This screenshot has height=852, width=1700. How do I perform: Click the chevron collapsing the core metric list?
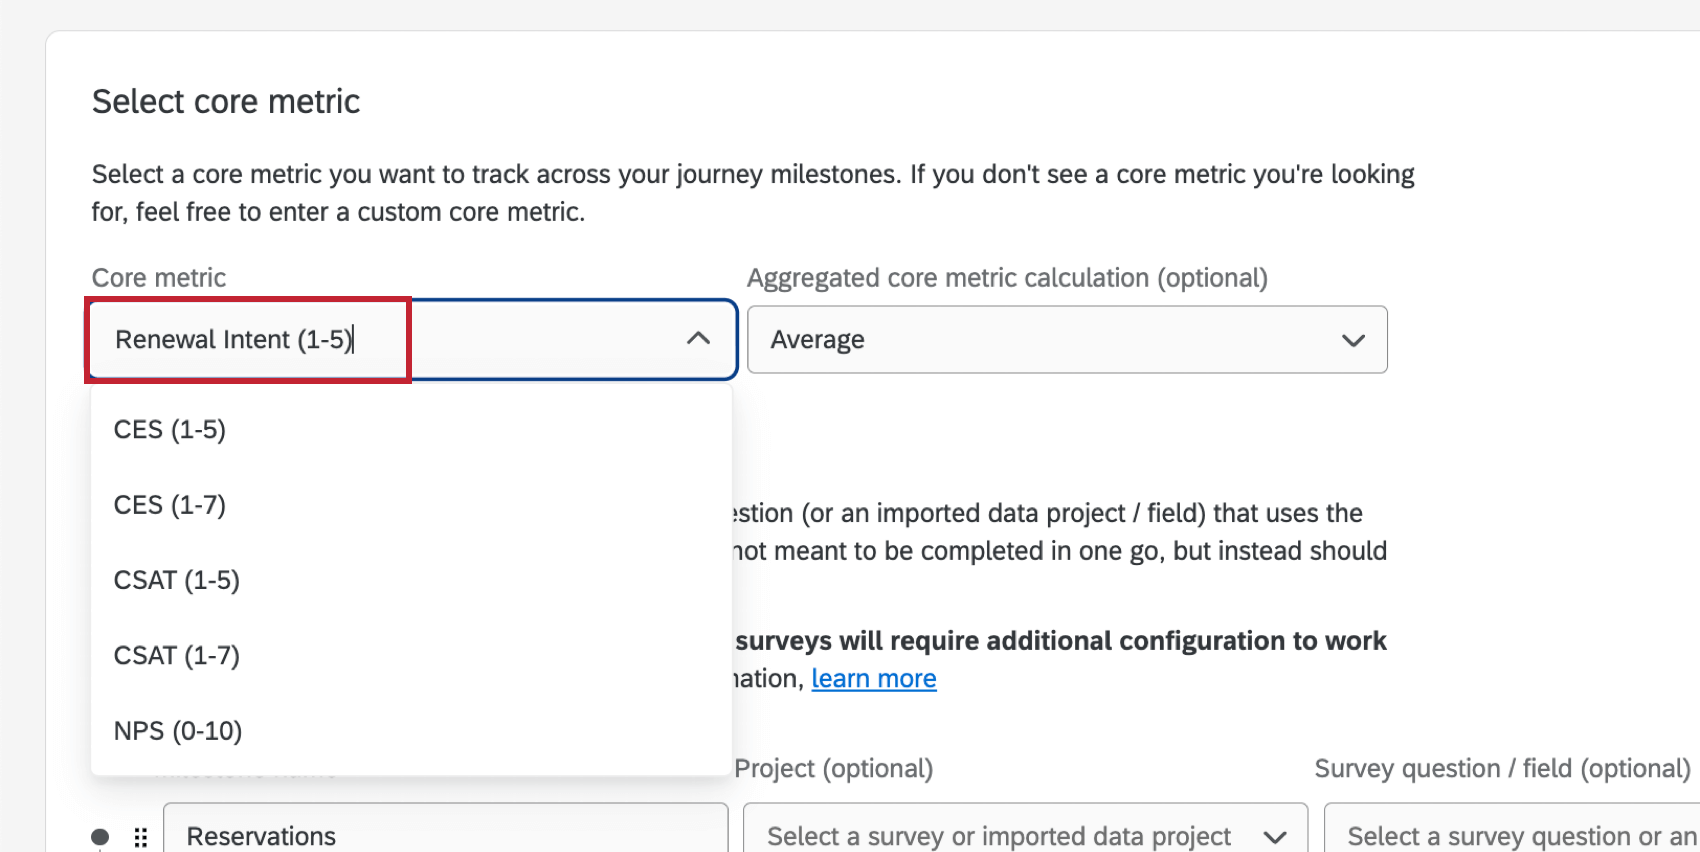click(698, 339)
